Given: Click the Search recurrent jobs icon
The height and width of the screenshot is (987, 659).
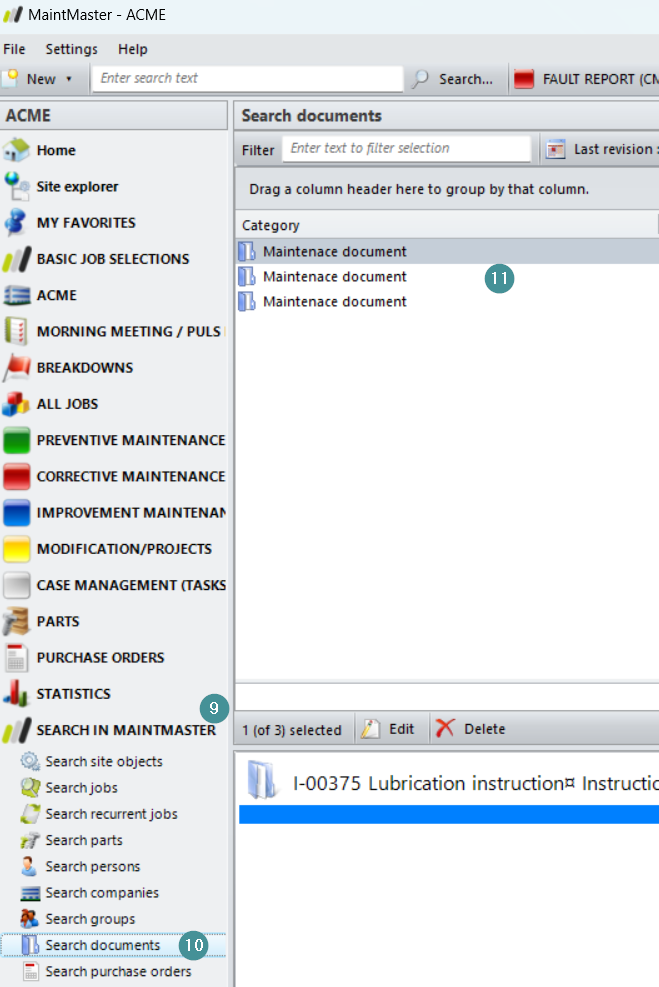Looking at the screenshot, I should (30, 814).
